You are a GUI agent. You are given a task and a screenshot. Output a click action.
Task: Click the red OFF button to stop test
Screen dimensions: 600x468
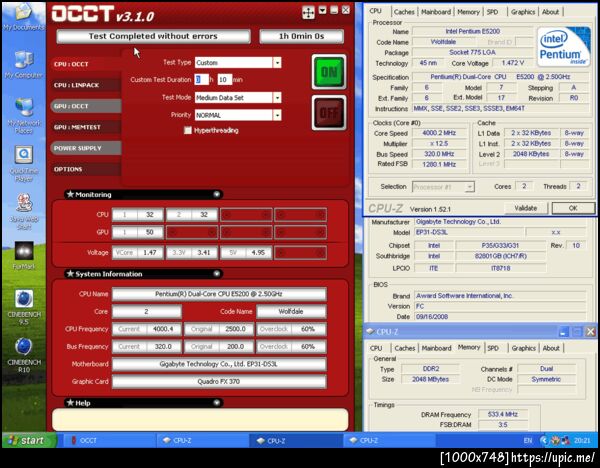click(329, 113)
